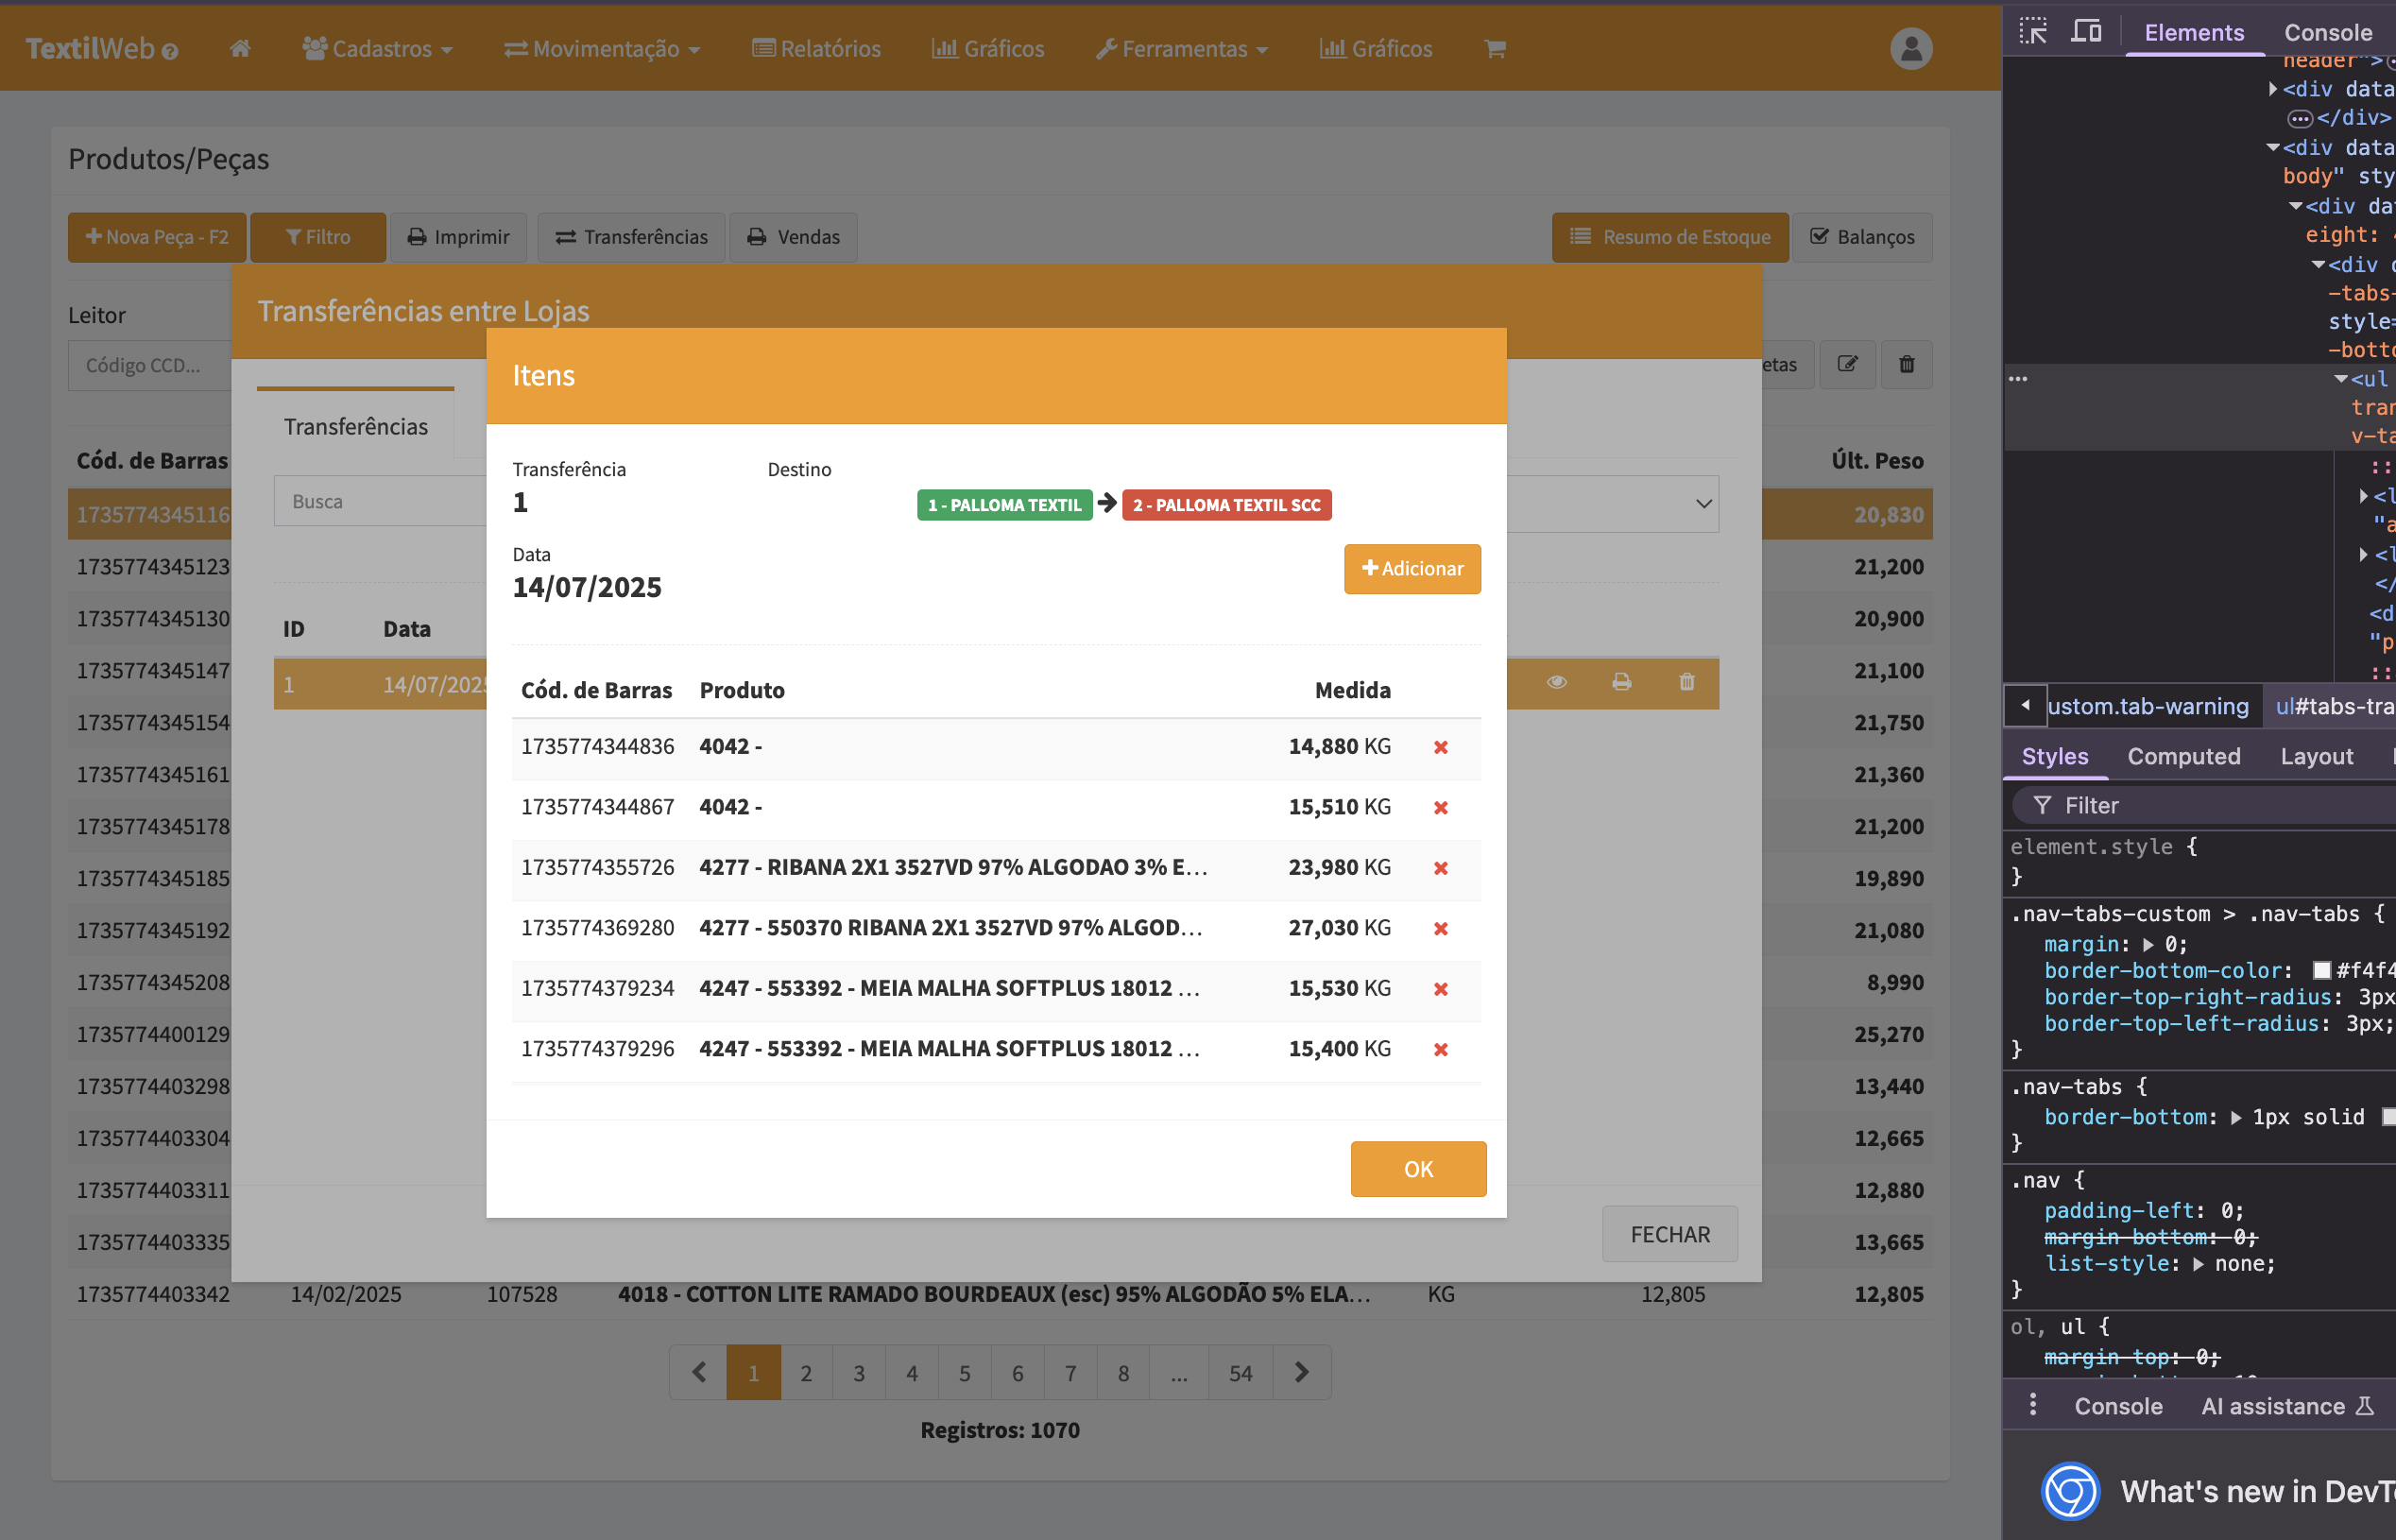This screenshot has width=2396, height=1540.
Task: Click the user avatar icon
Action: click(x=1910, y=48)
